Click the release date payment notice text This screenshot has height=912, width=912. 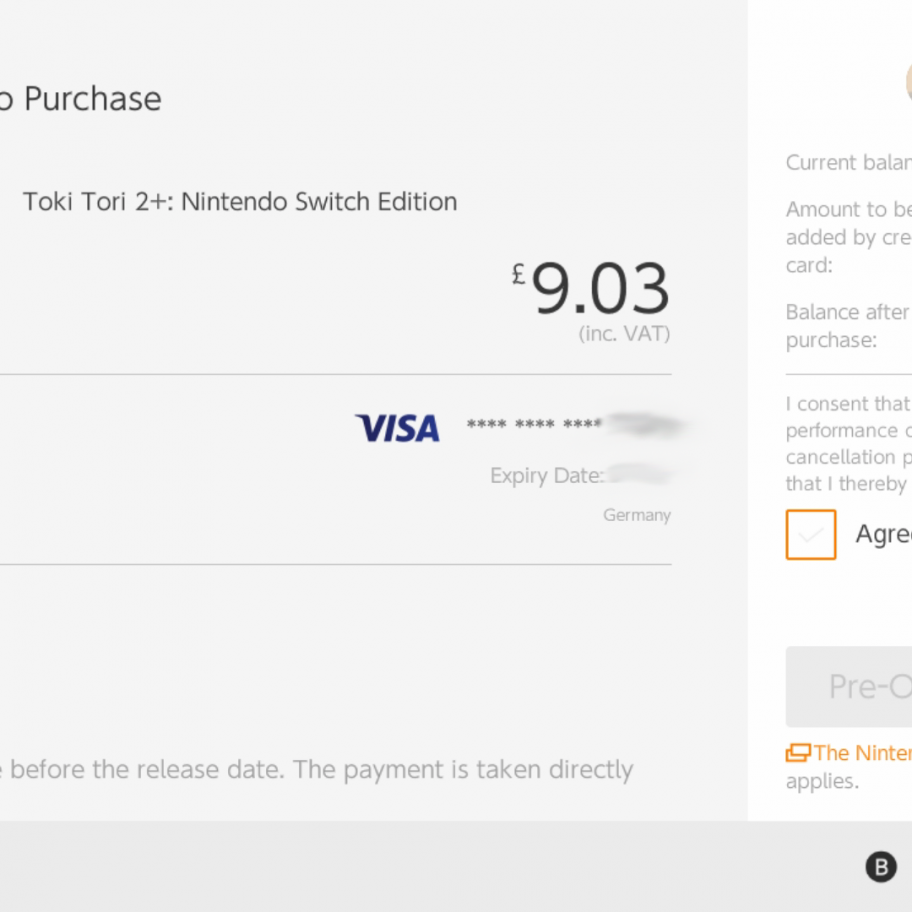316,770
